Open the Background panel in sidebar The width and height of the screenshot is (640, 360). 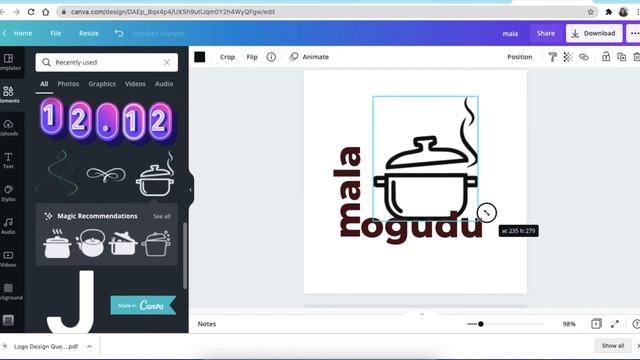click(x=9, y=292)
